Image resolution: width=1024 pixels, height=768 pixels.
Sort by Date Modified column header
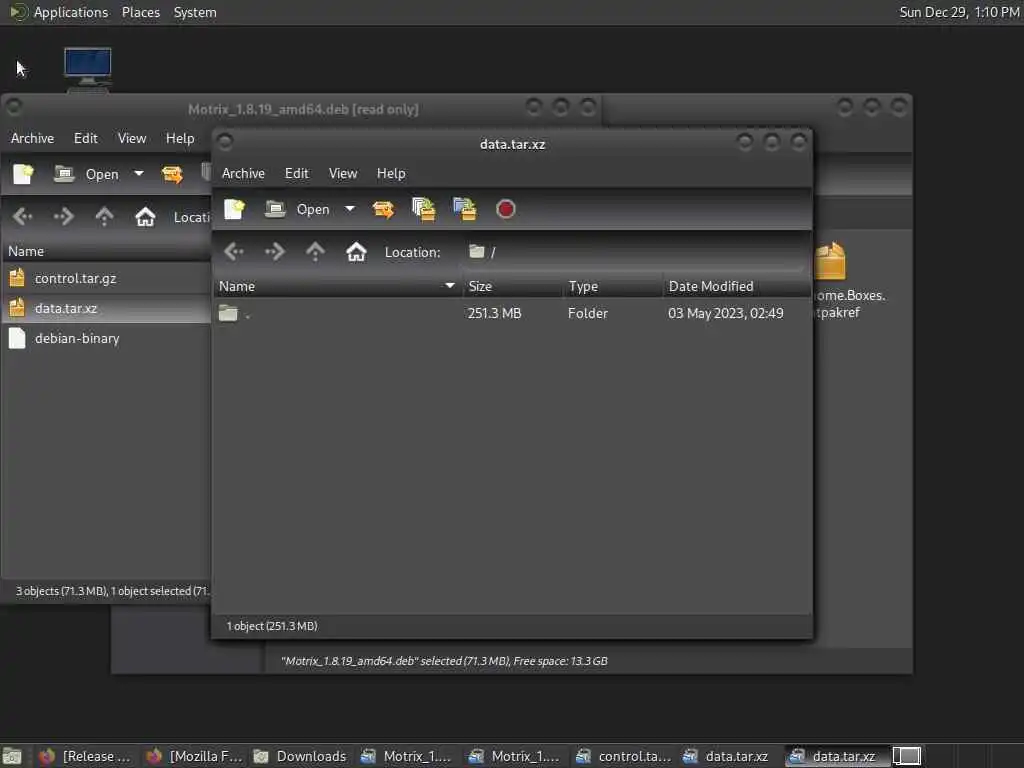tap(737, 286)
